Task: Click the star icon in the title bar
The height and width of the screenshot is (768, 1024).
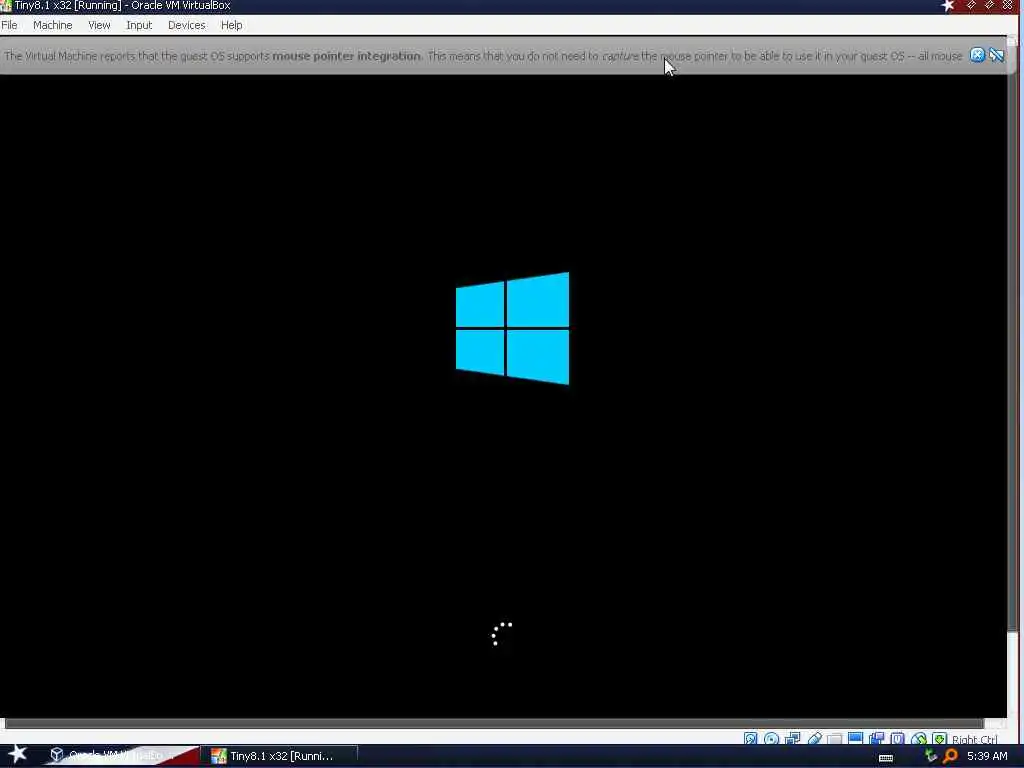Action: tap(948, 6)
